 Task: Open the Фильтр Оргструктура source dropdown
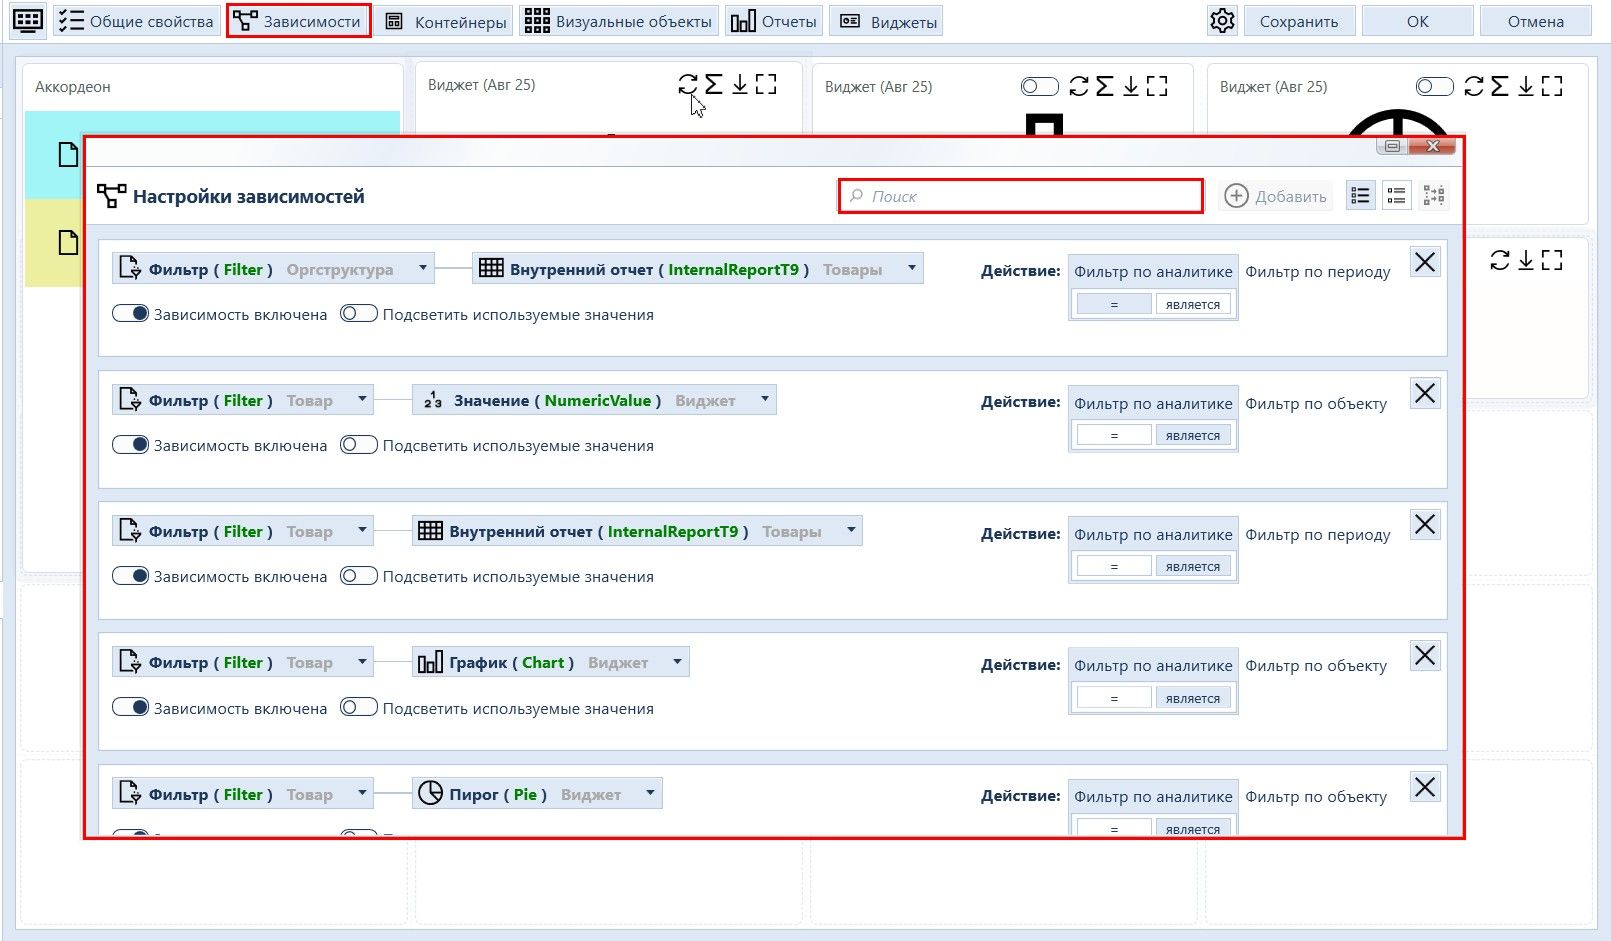pyautogui.click(x=273, y=268)
